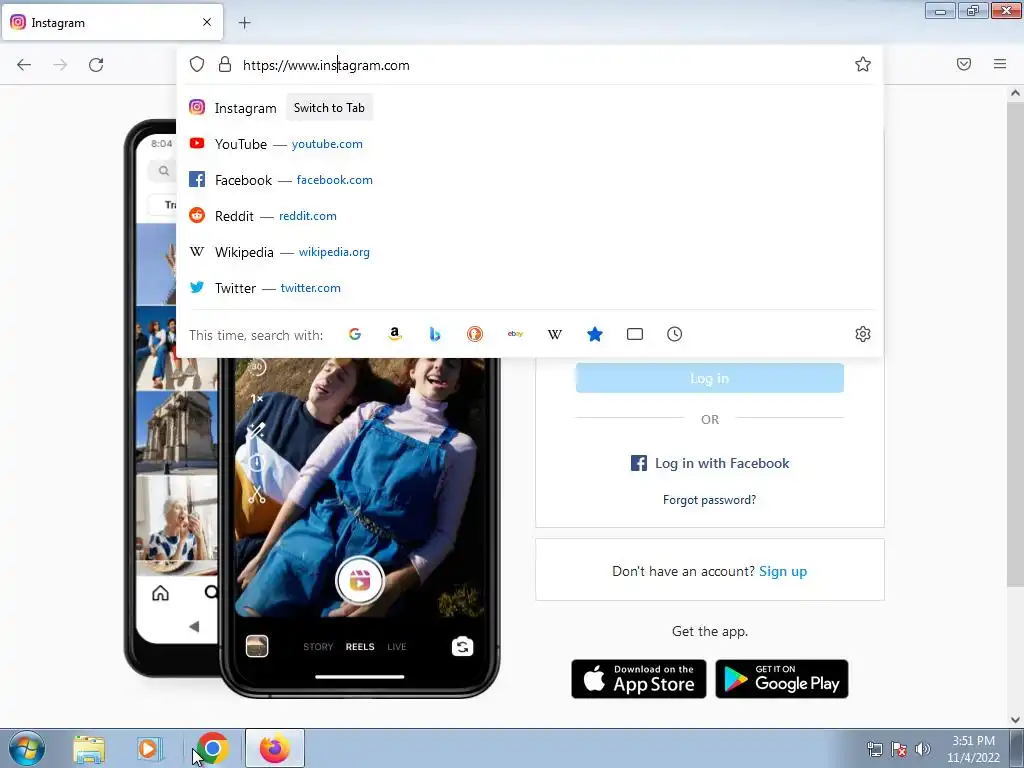The image size is (1024, 768).
Task: Click the volume speaker tray icon
Action: [x=923, y=749]
